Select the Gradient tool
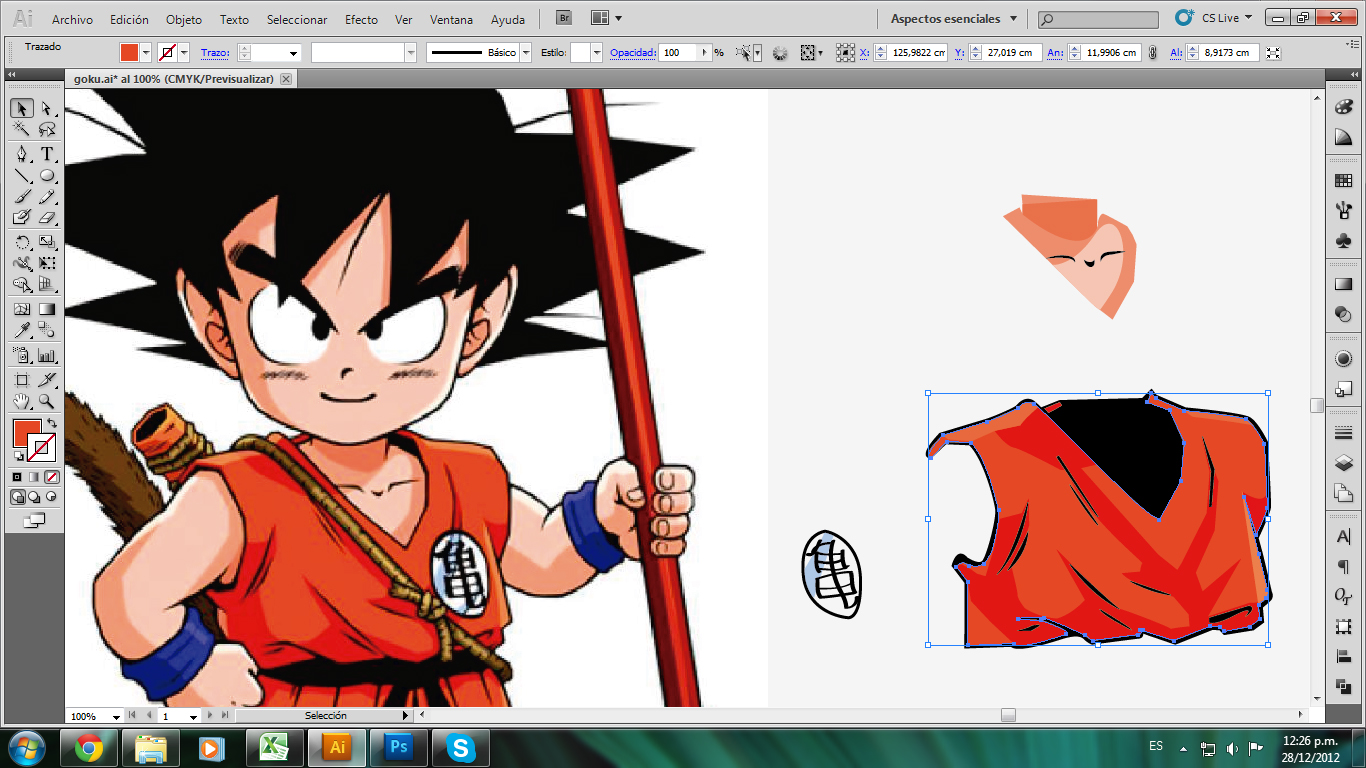The image size is (1366, 768). (x=46, y=309)
